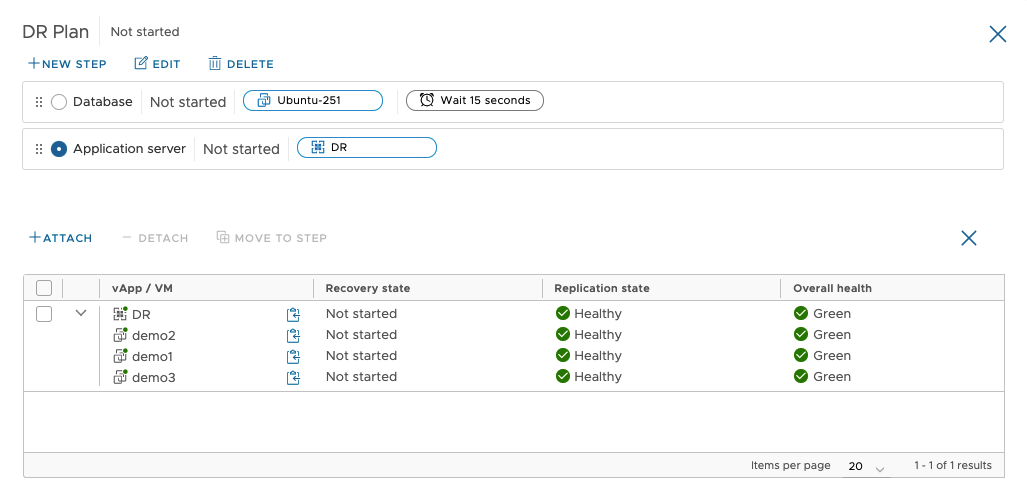Tick the DR row checkbox

tap(44, 314)
